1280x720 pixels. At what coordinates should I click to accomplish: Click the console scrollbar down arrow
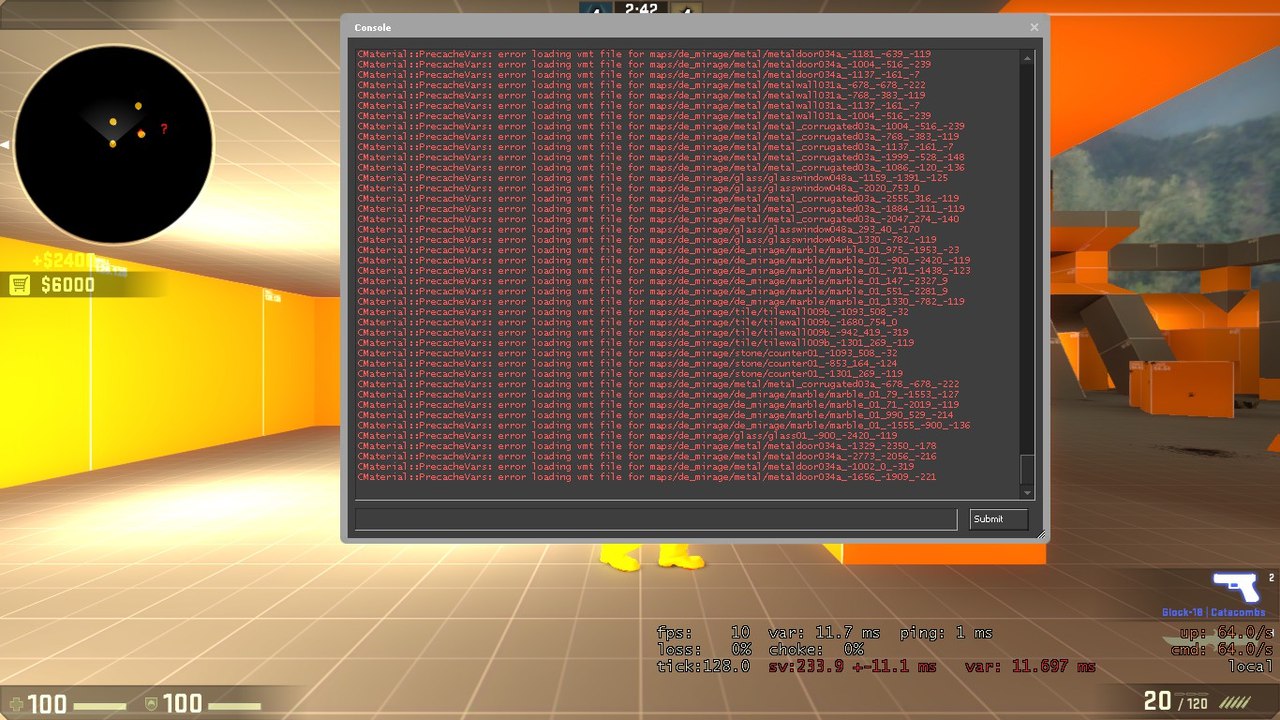[1026, 493]
